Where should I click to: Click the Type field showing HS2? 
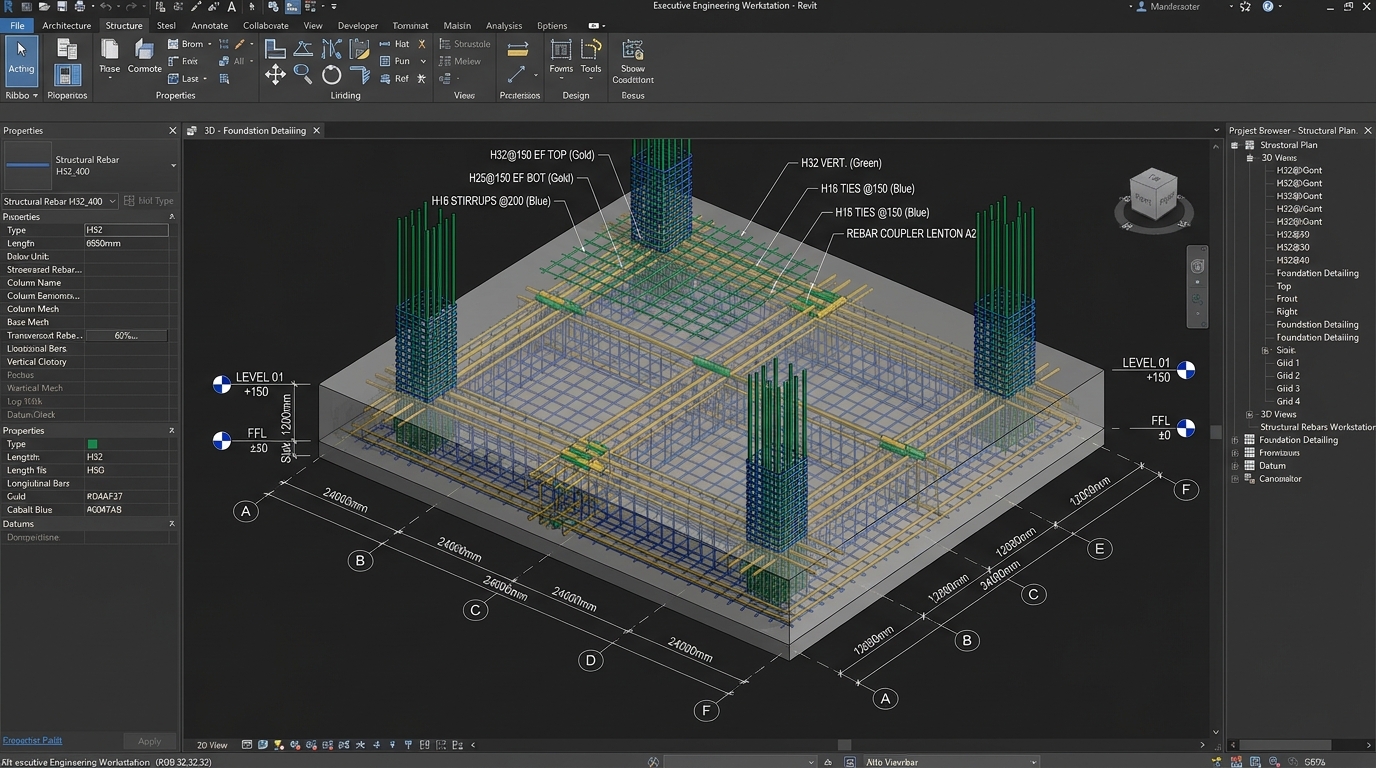(x=126, y=230)
